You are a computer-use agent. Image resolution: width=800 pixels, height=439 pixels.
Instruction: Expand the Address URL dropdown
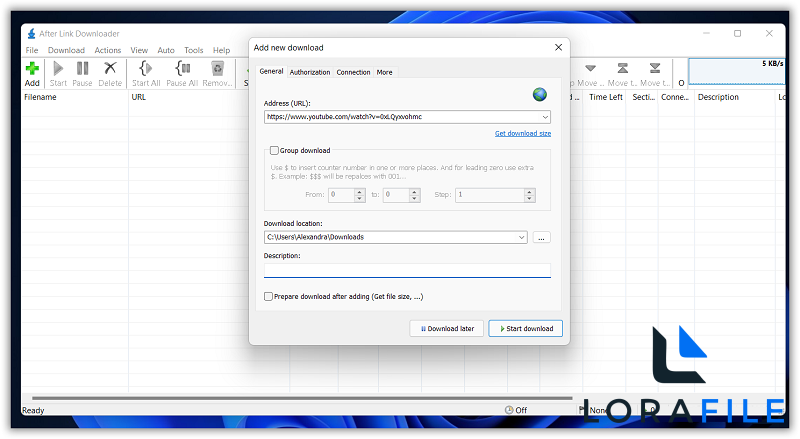[545, 117]
